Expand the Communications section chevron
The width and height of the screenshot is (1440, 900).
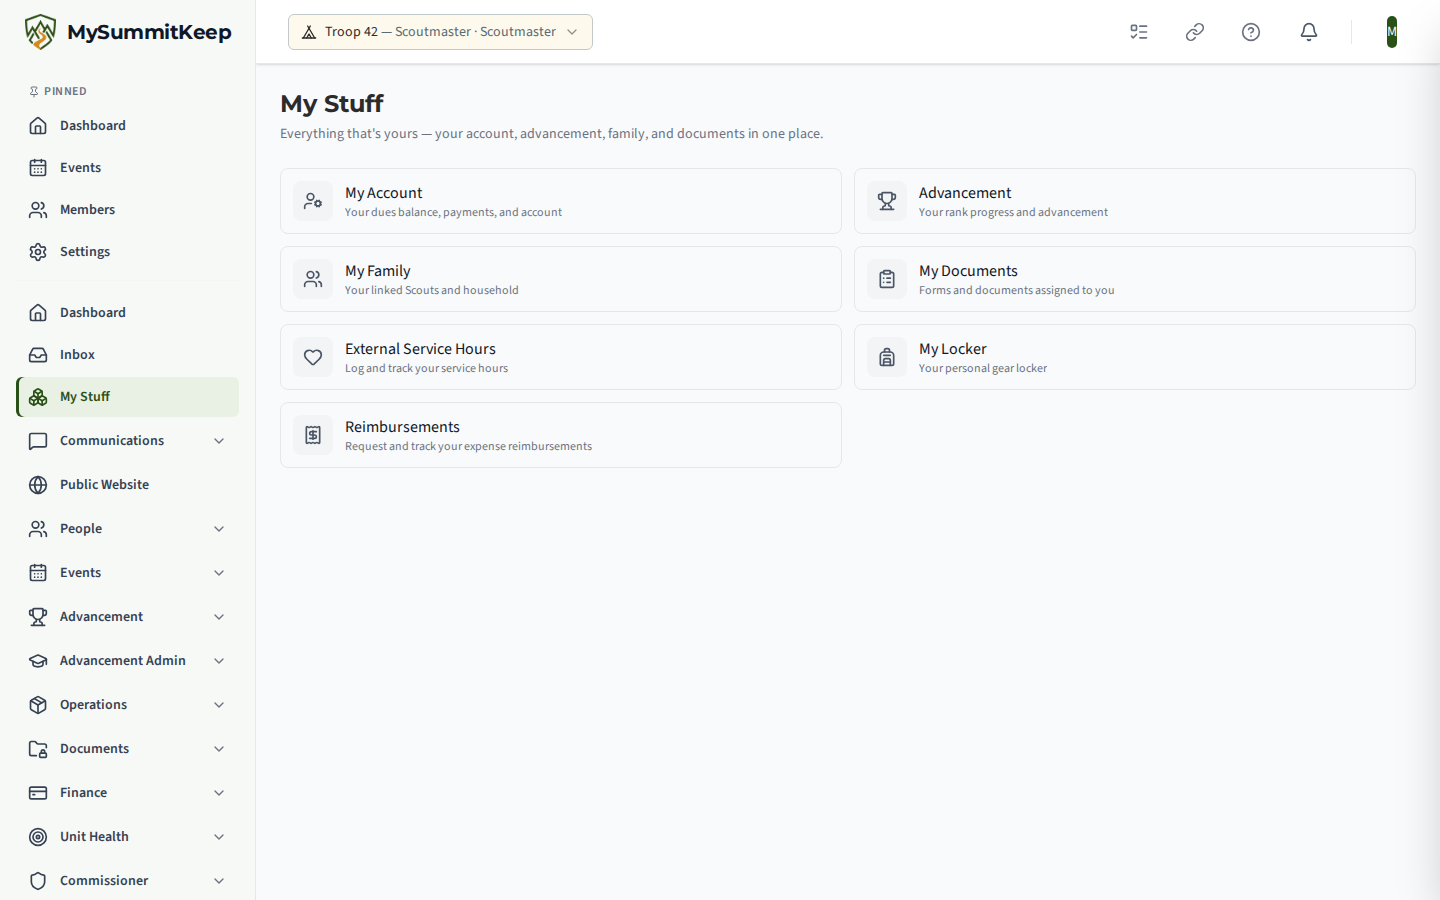pyautogui.click(x=219, y=441)
